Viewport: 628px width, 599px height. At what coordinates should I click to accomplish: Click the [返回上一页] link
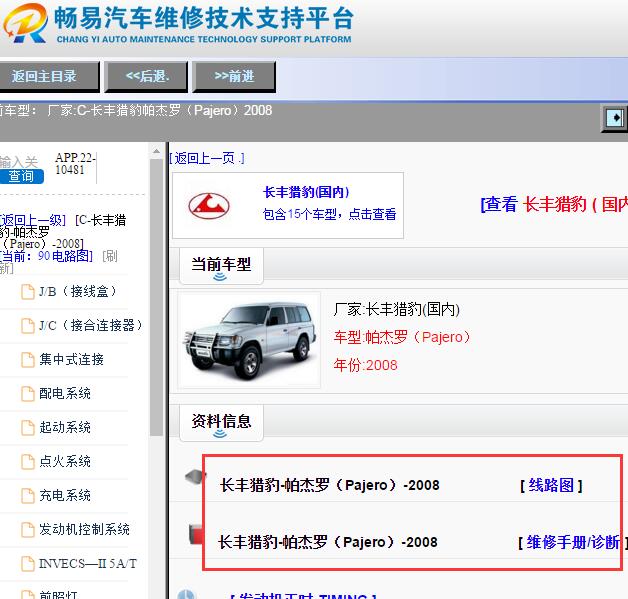207,159
